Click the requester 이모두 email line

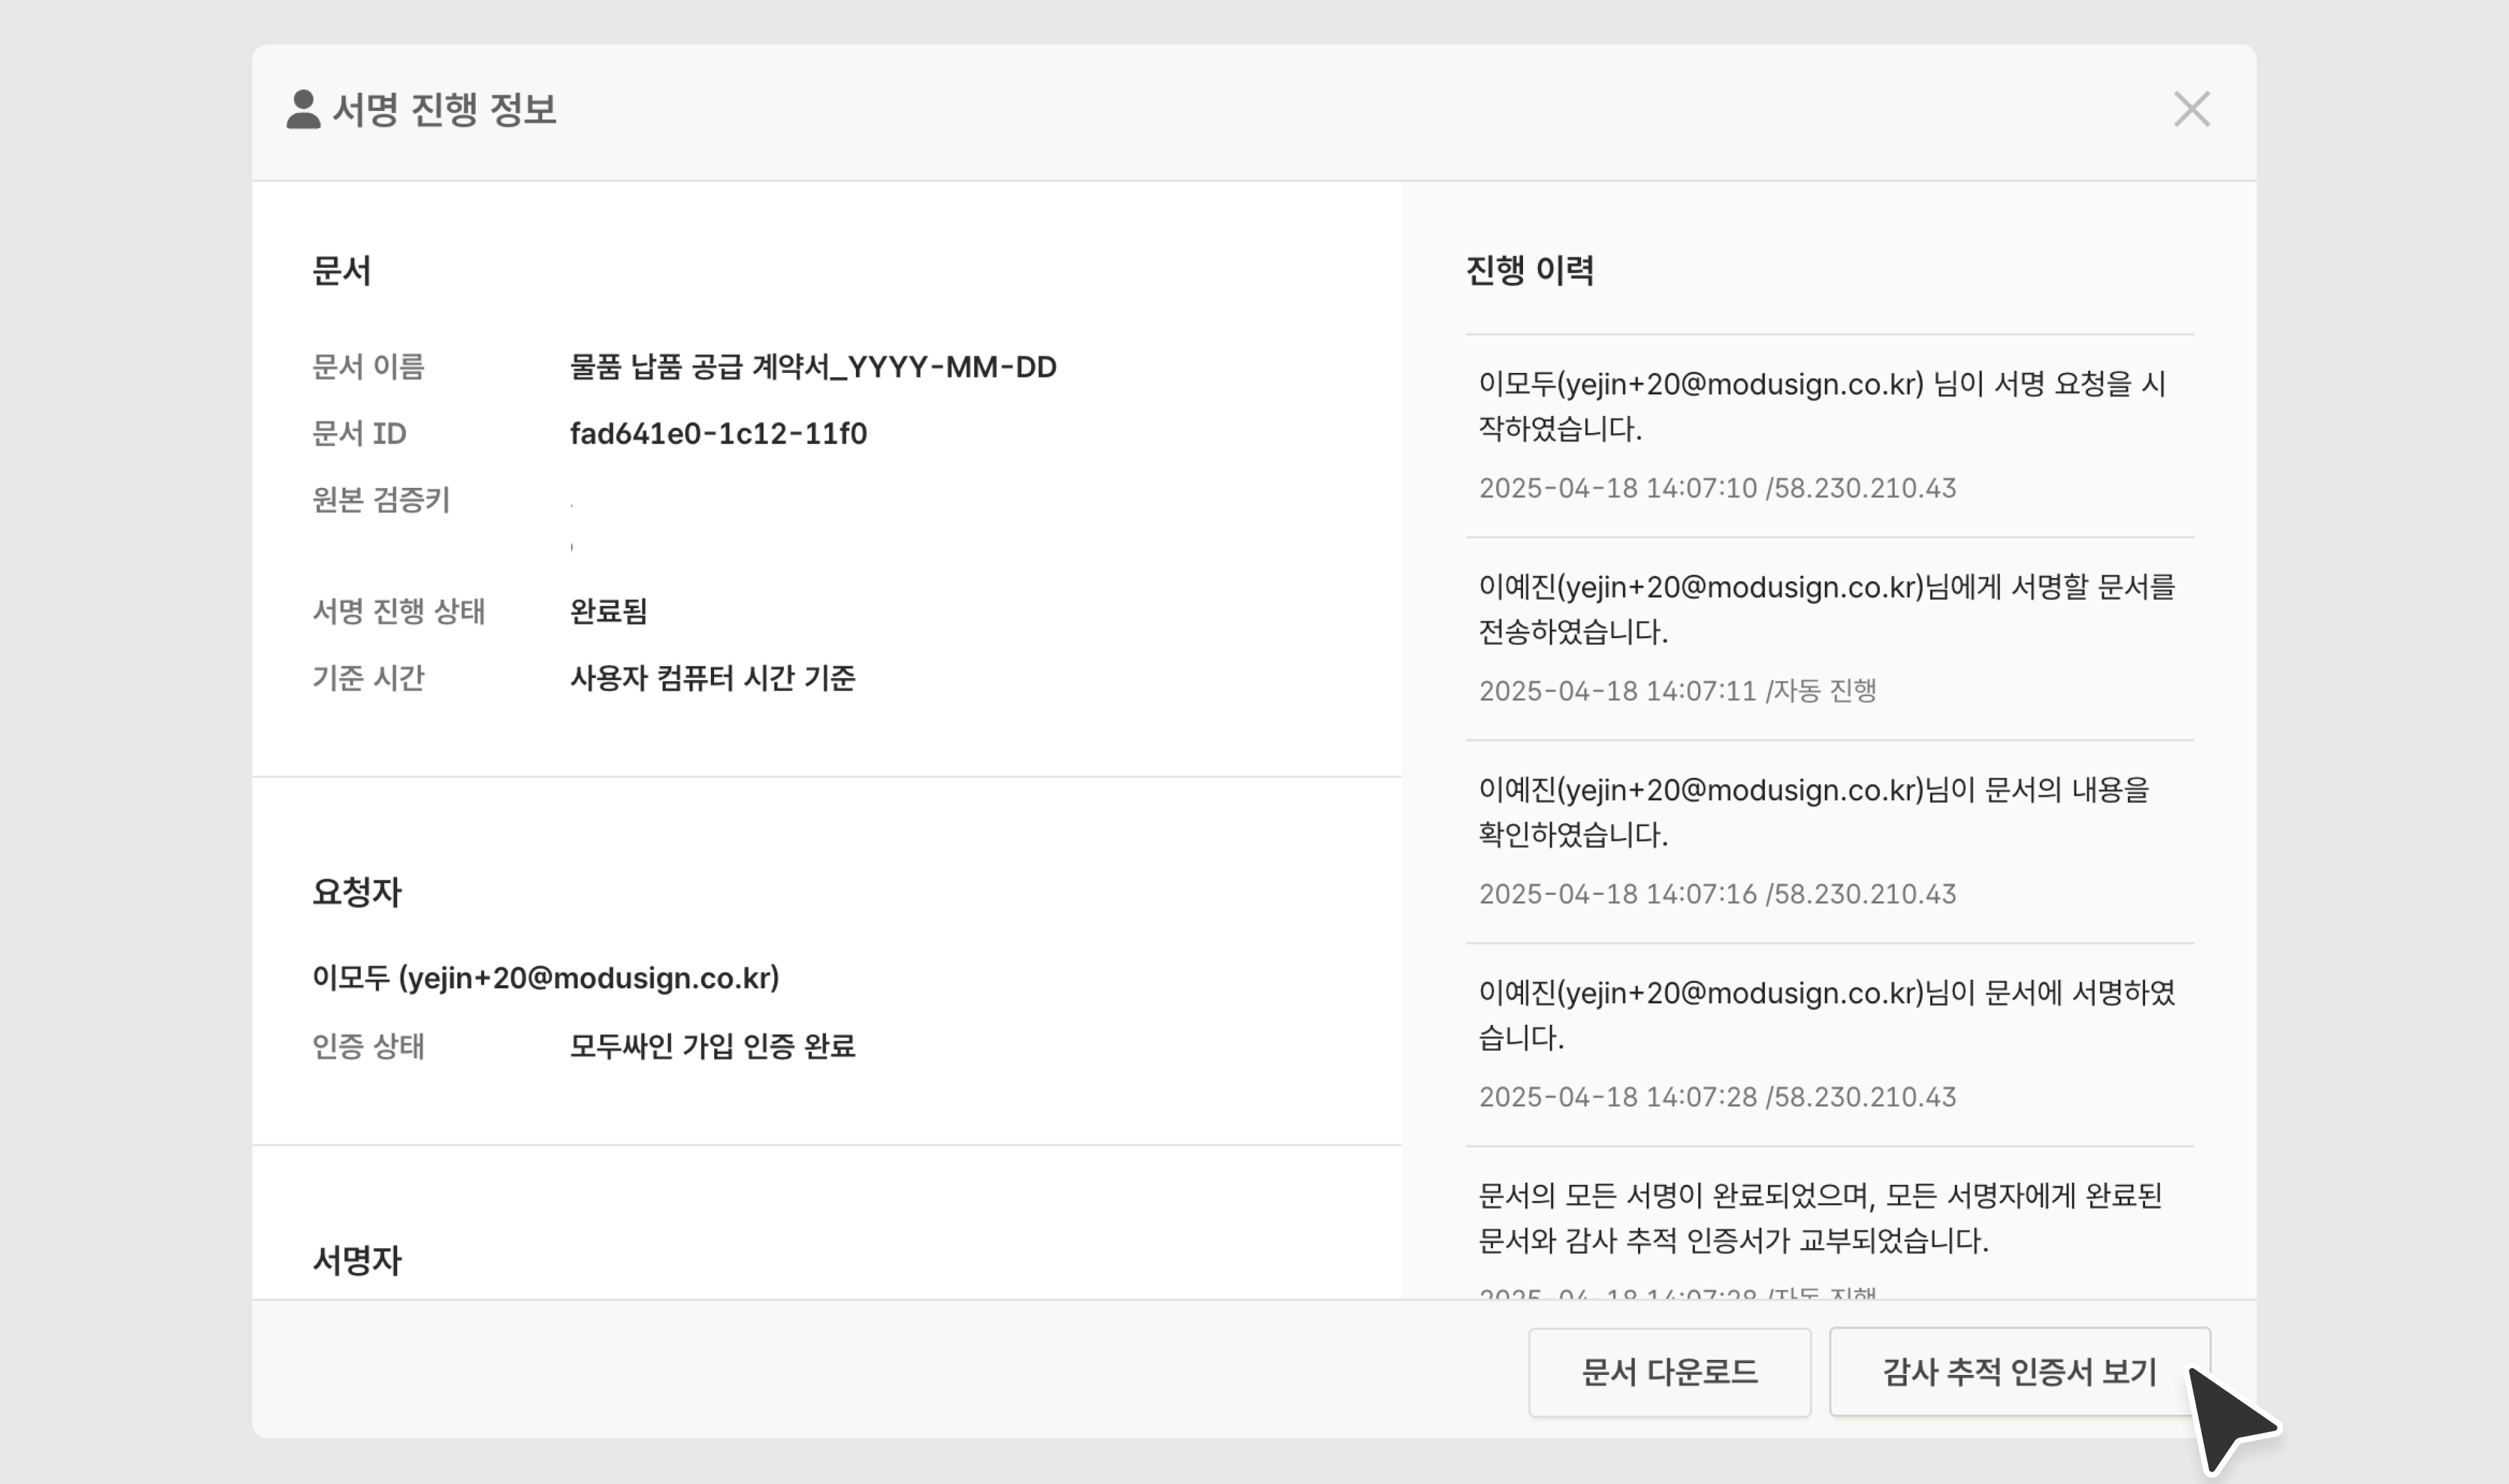pos(545,977)
